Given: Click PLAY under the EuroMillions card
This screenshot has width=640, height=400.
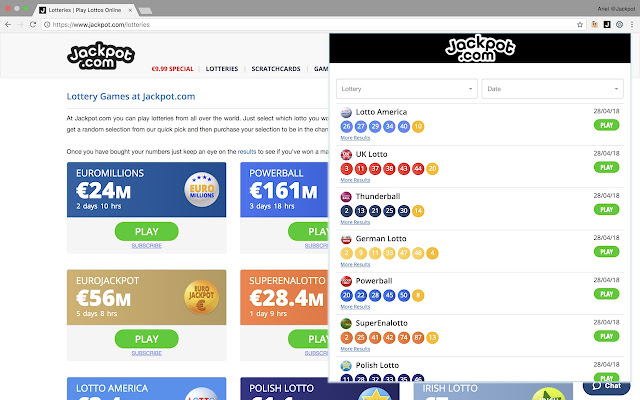Looking at the screenshot, I should point(147,231).
